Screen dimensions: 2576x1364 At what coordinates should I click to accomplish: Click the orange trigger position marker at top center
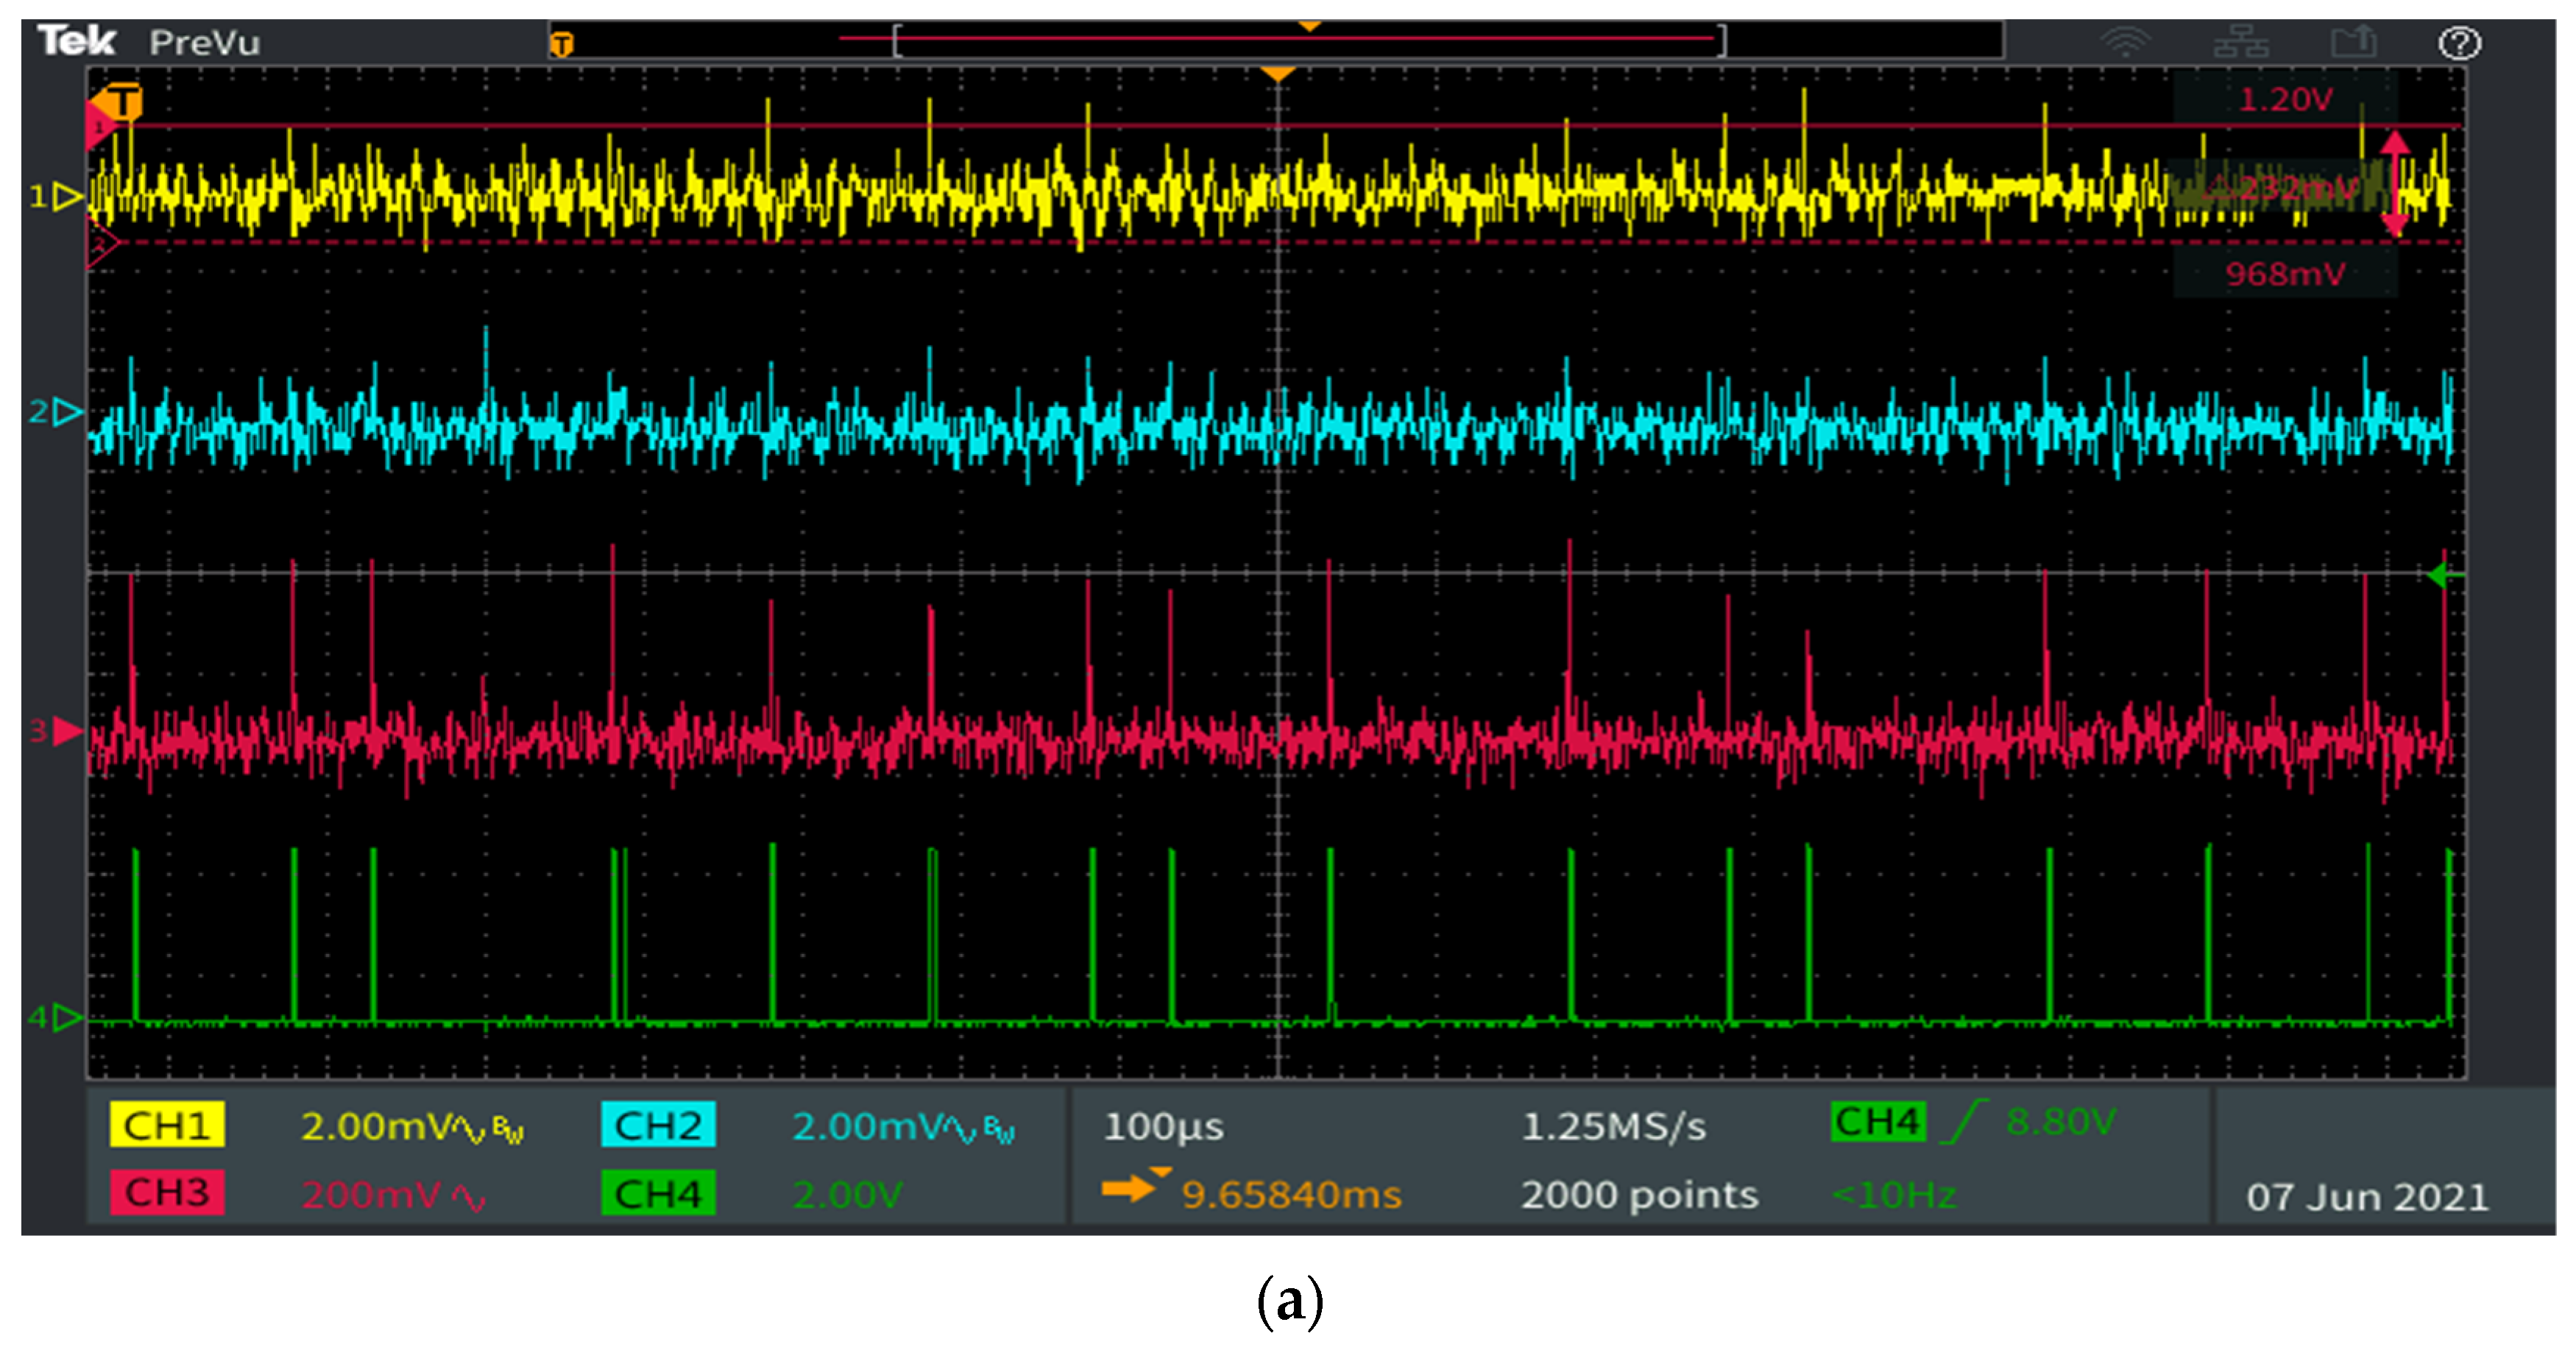pyautogui.click(x=1277, y=74)
